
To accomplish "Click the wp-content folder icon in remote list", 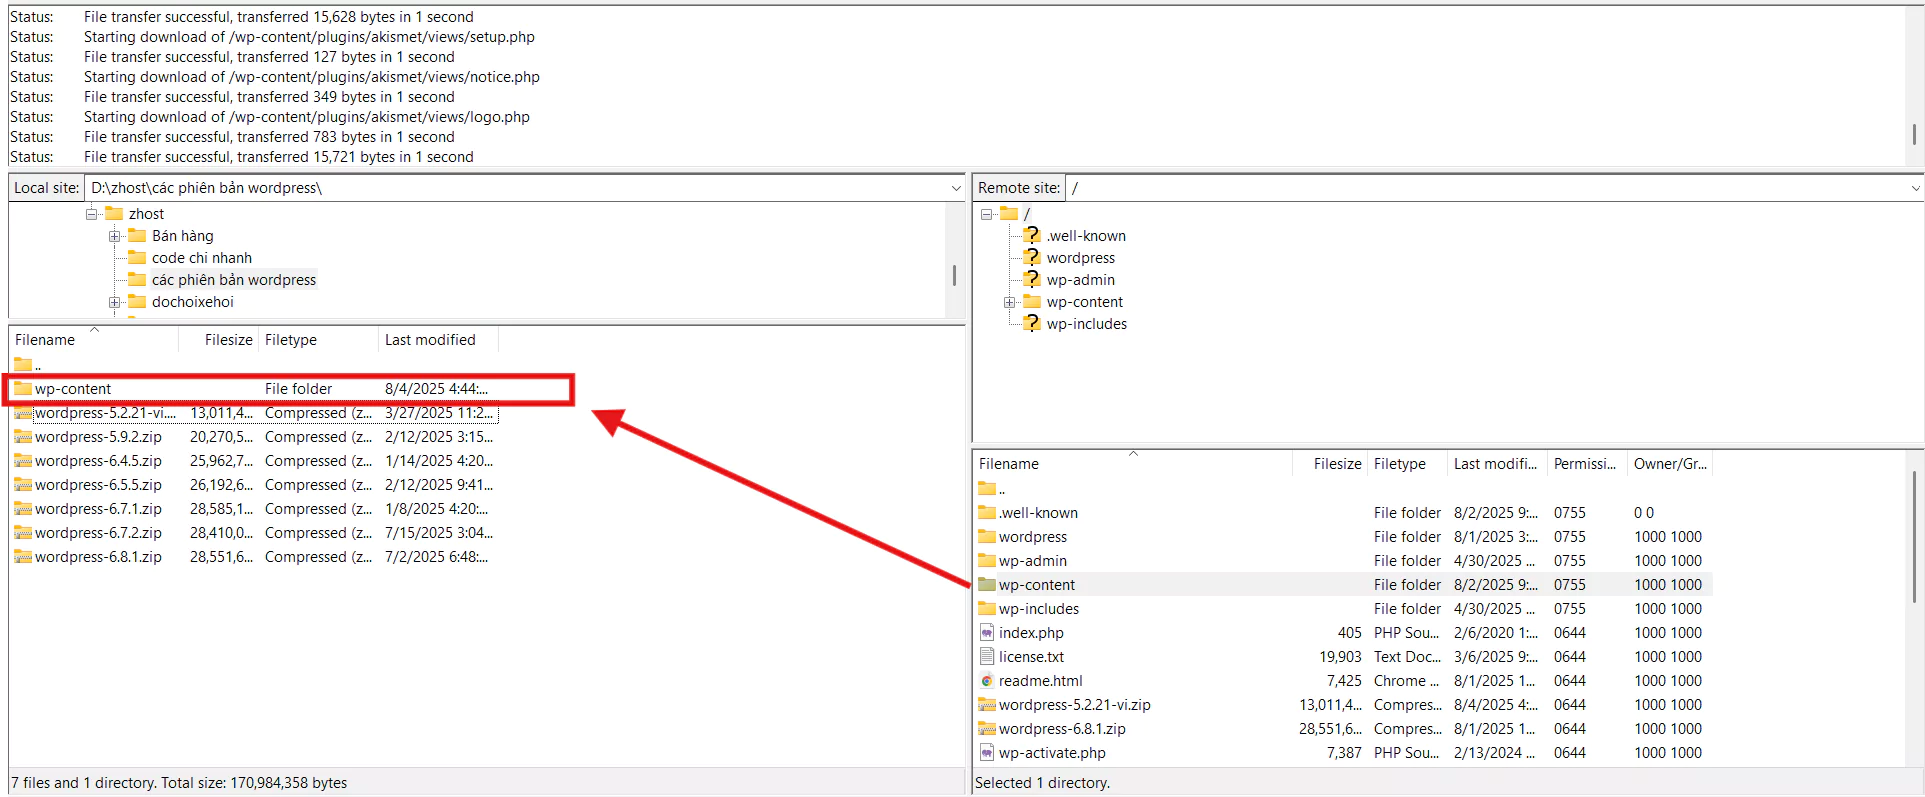I will pos(987,585).
